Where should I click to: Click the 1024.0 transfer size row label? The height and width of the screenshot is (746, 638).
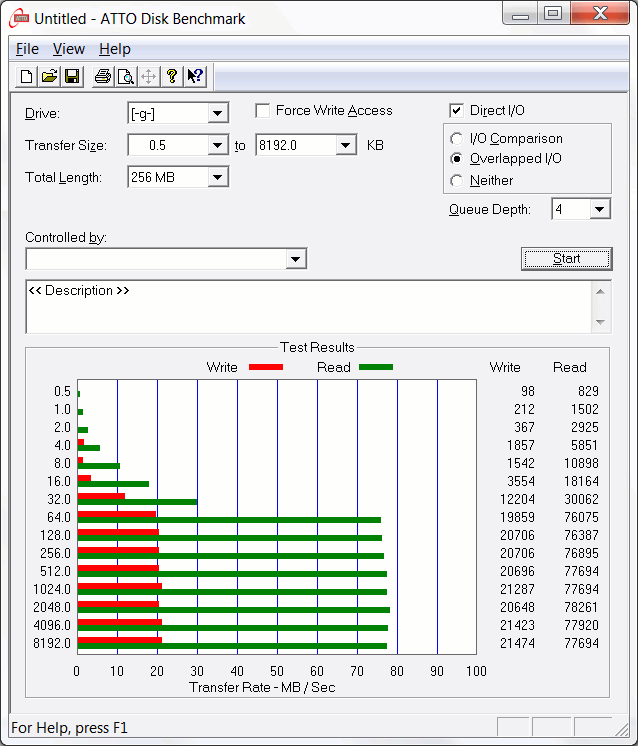click(52, 589)
